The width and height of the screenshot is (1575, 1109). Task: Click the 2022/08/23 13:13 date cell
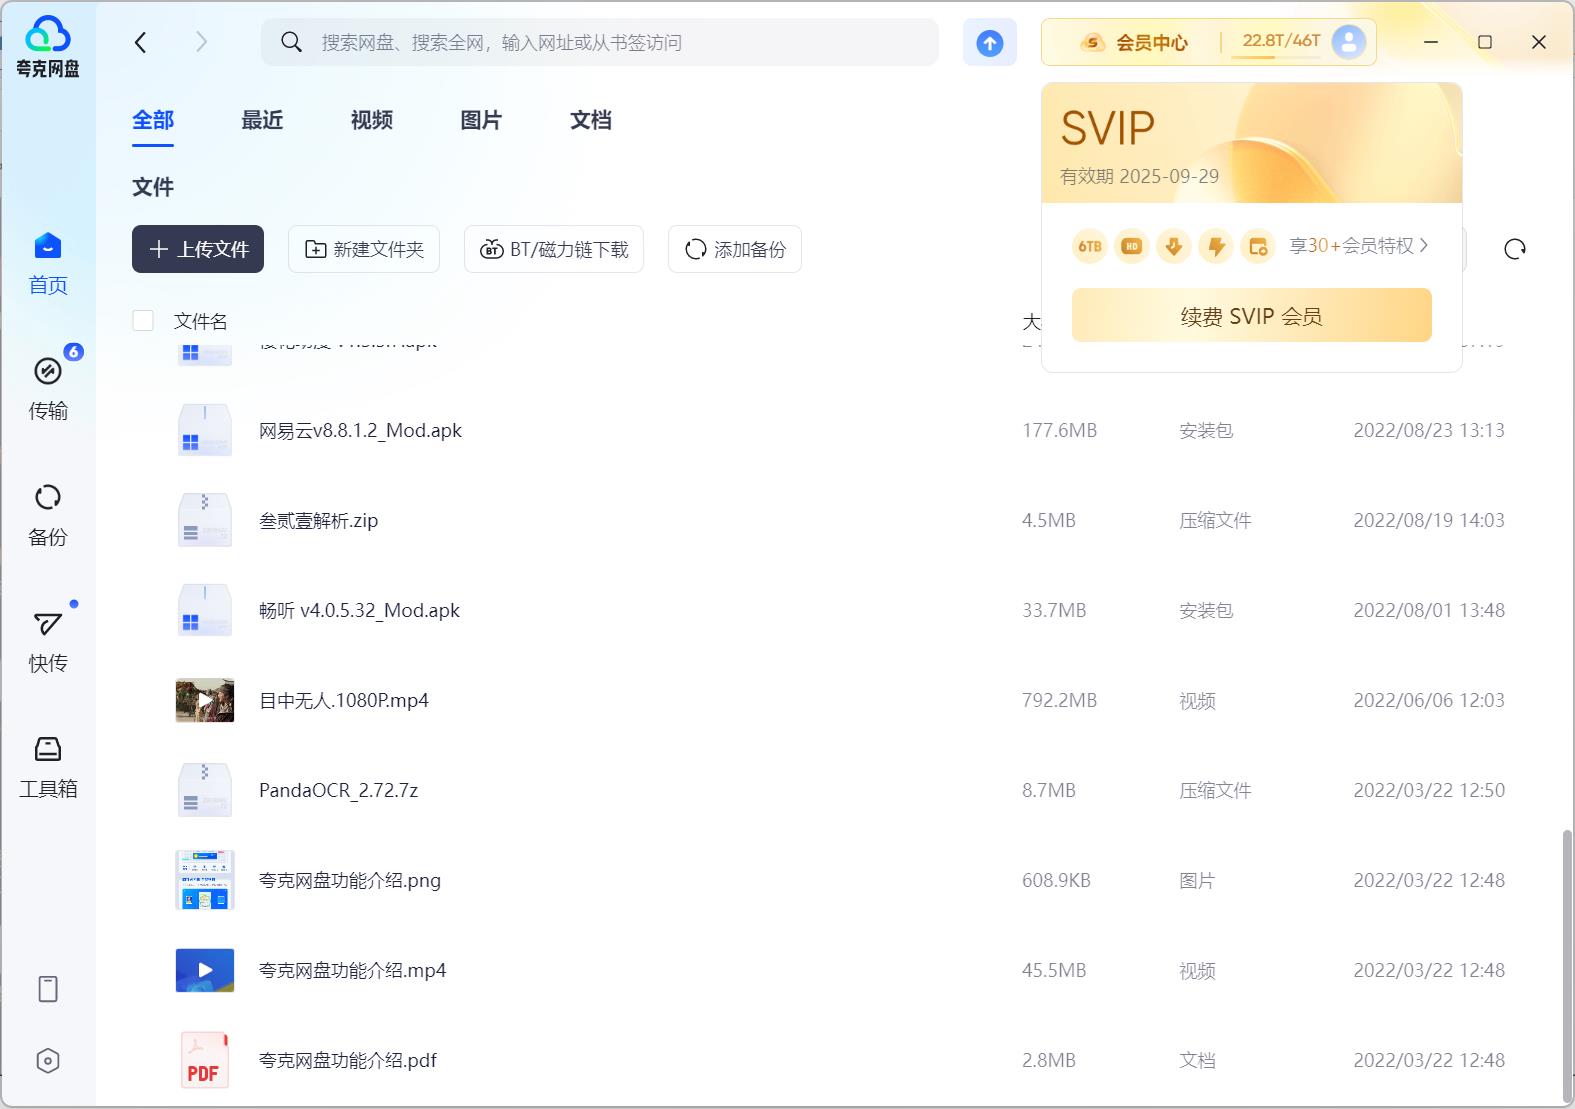(x=1428, y=430)
